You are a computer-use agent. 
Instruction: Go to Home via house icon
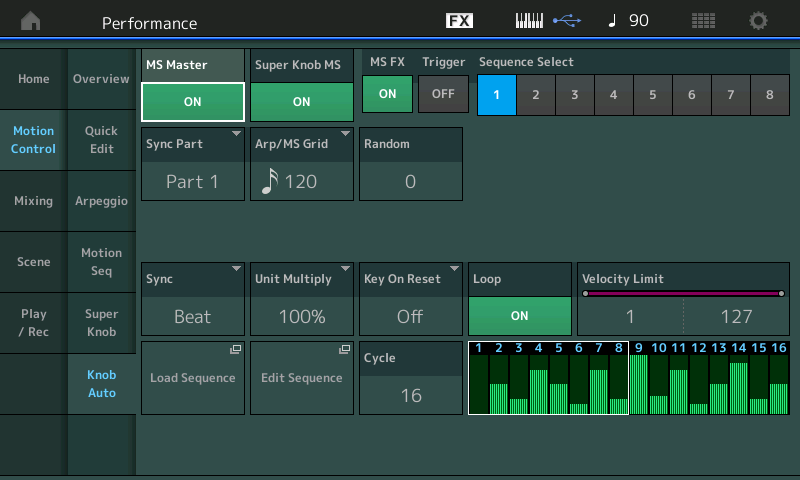[x=32, y=21]
